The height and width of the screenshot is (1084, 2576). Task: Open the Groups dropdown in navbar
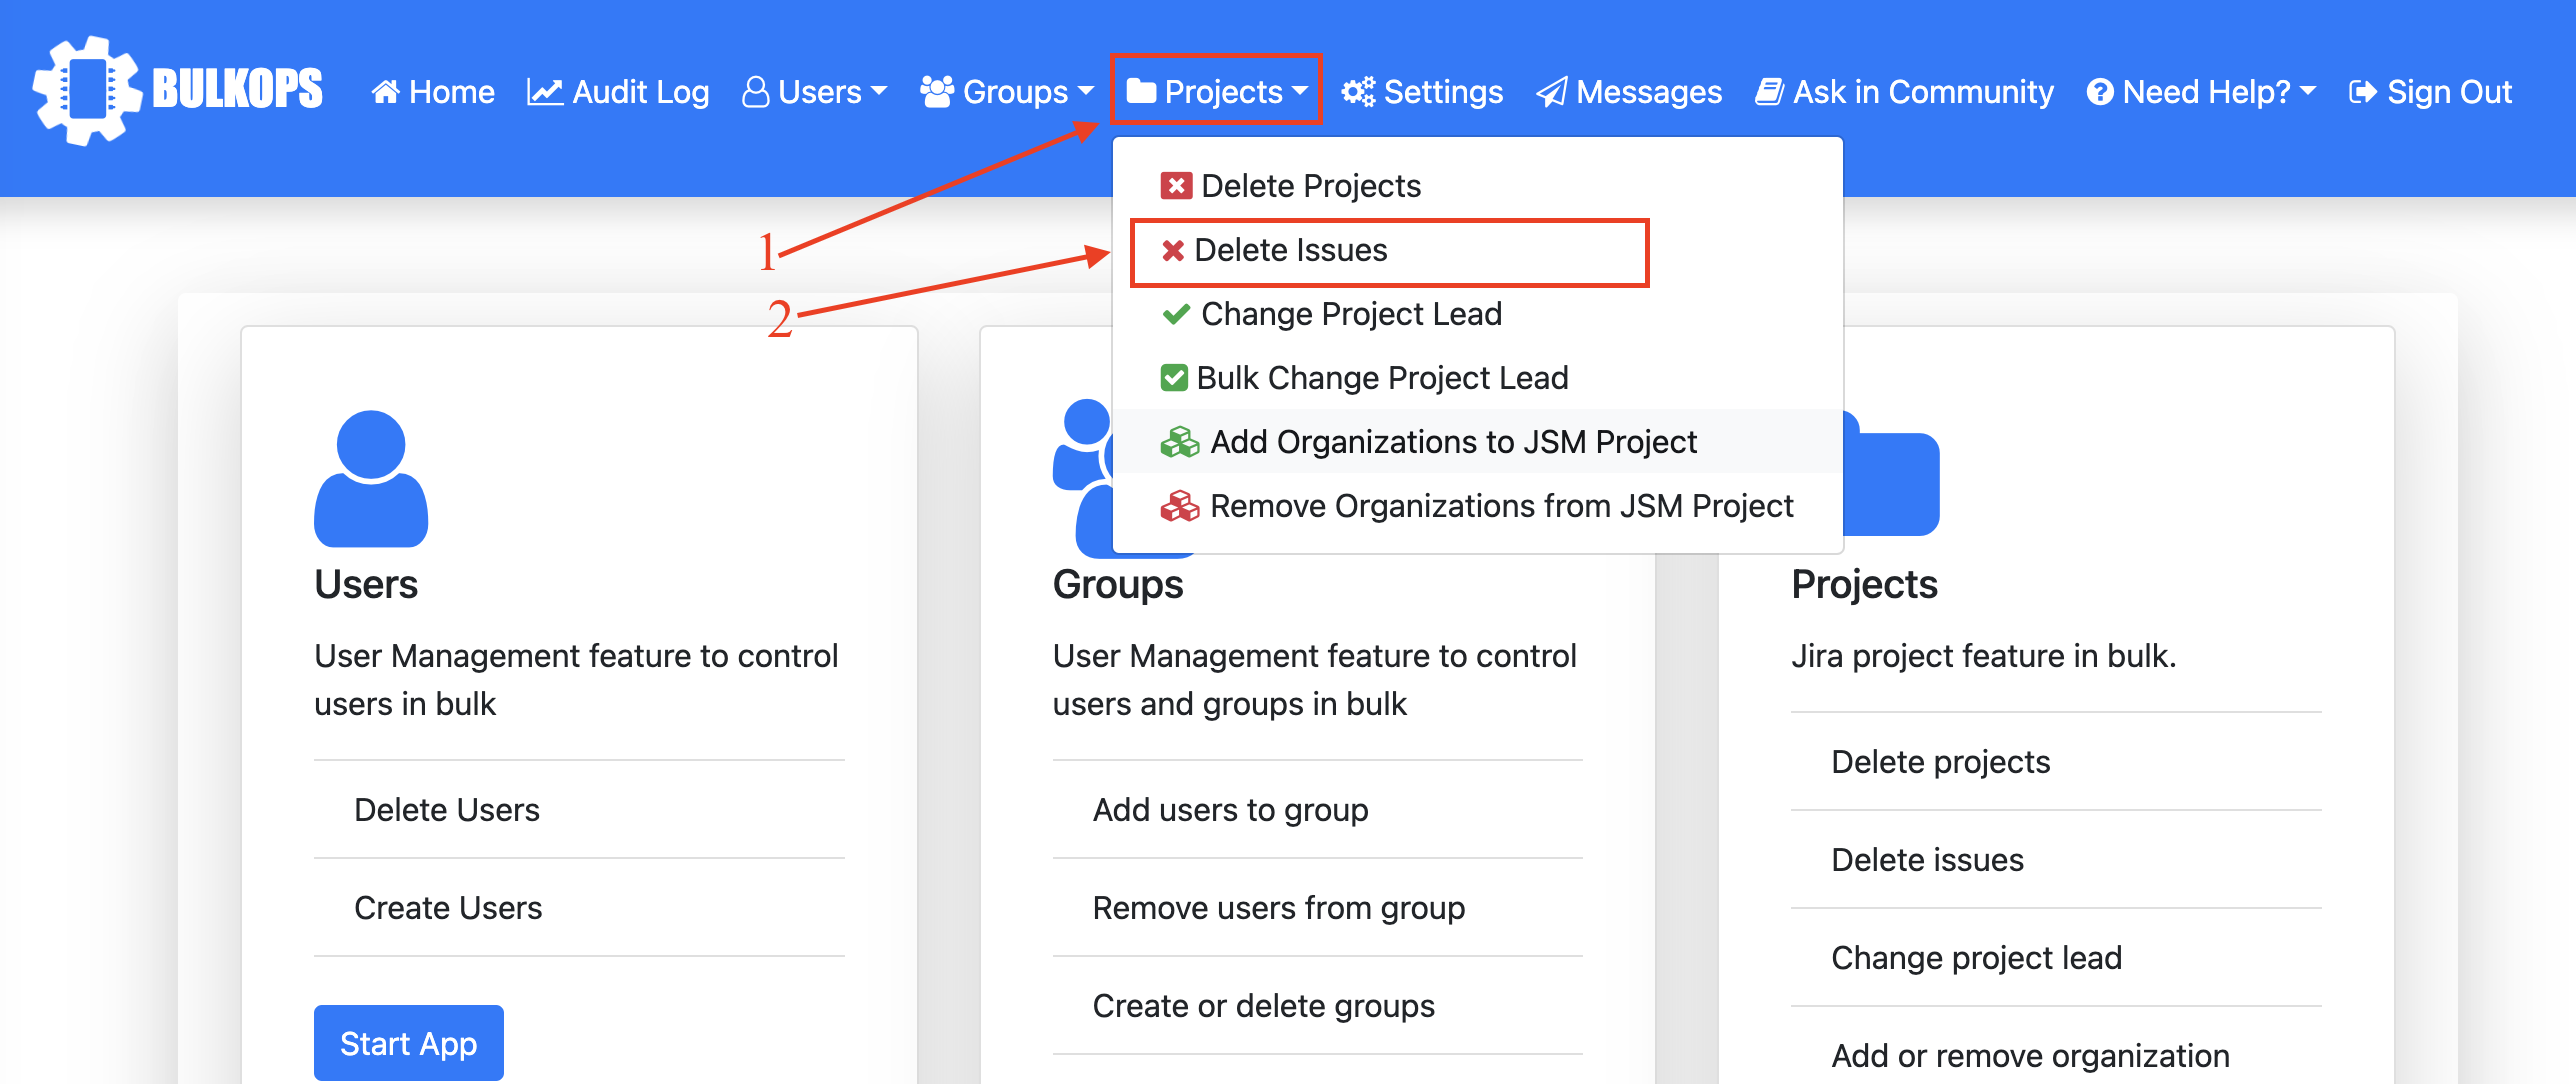click(x=1006, y=92)
